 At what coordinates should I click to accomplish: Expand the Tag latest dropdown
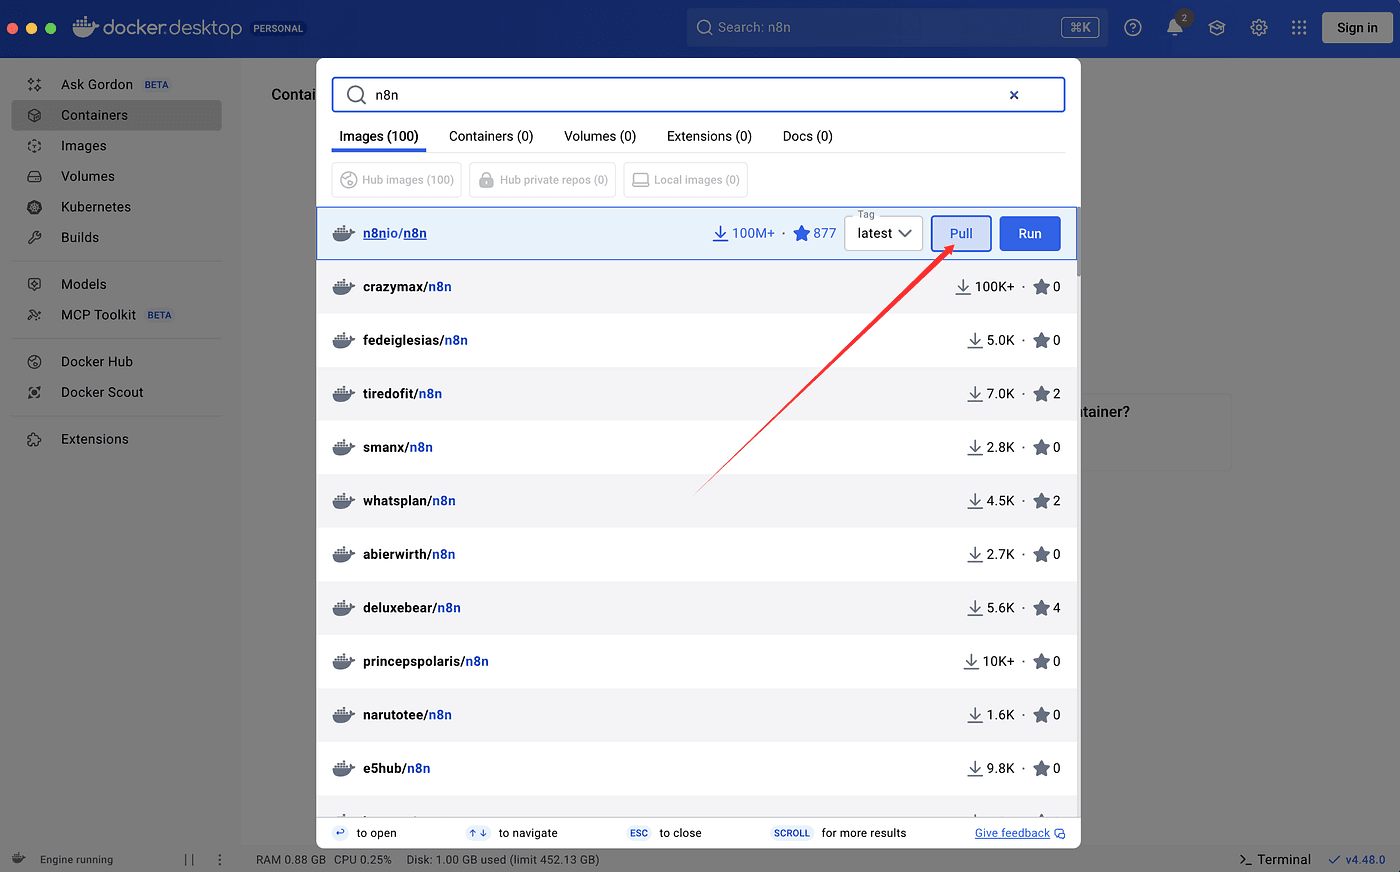point(884,234)
